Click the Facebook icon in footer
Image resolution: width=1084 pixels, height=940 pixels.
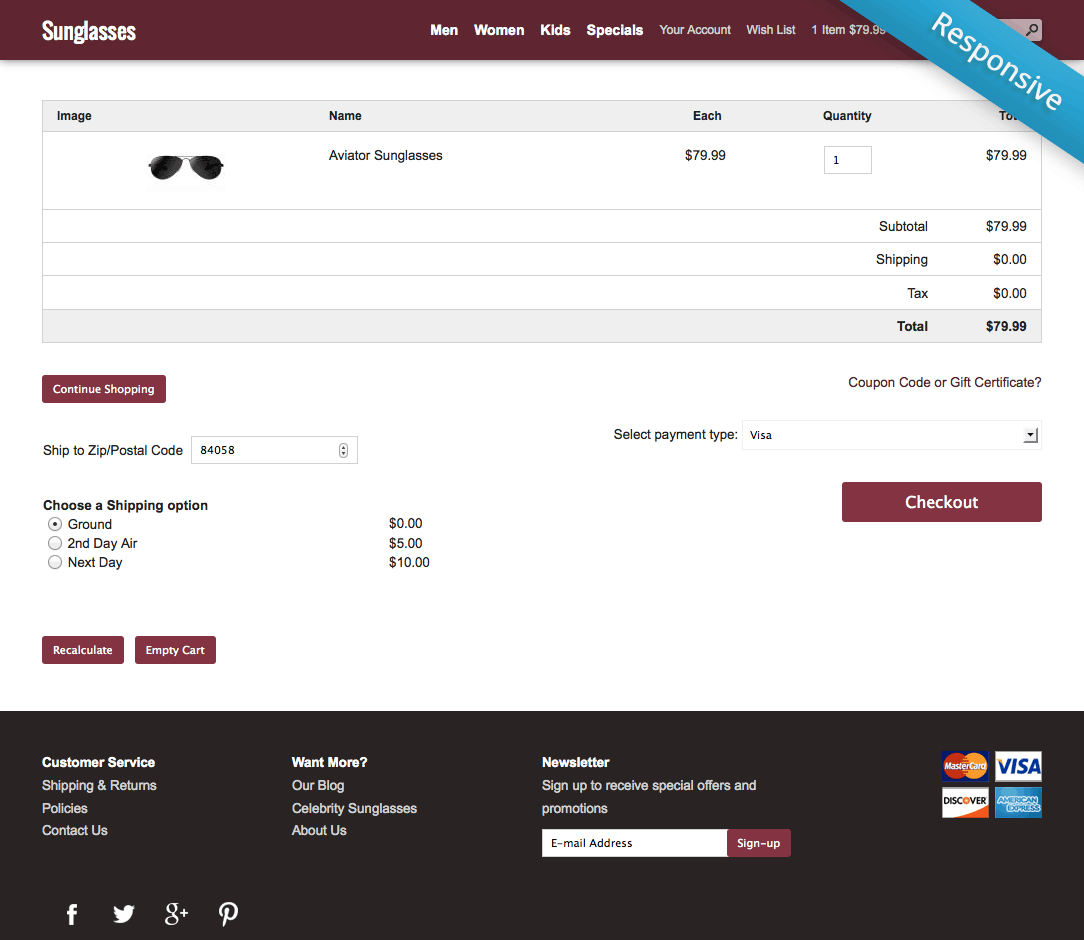point(72,914)
